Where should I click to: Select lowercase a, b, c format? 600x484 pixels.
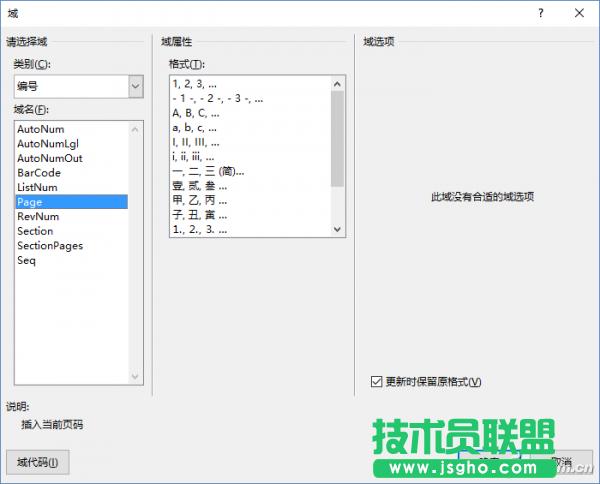coord(194,128)
